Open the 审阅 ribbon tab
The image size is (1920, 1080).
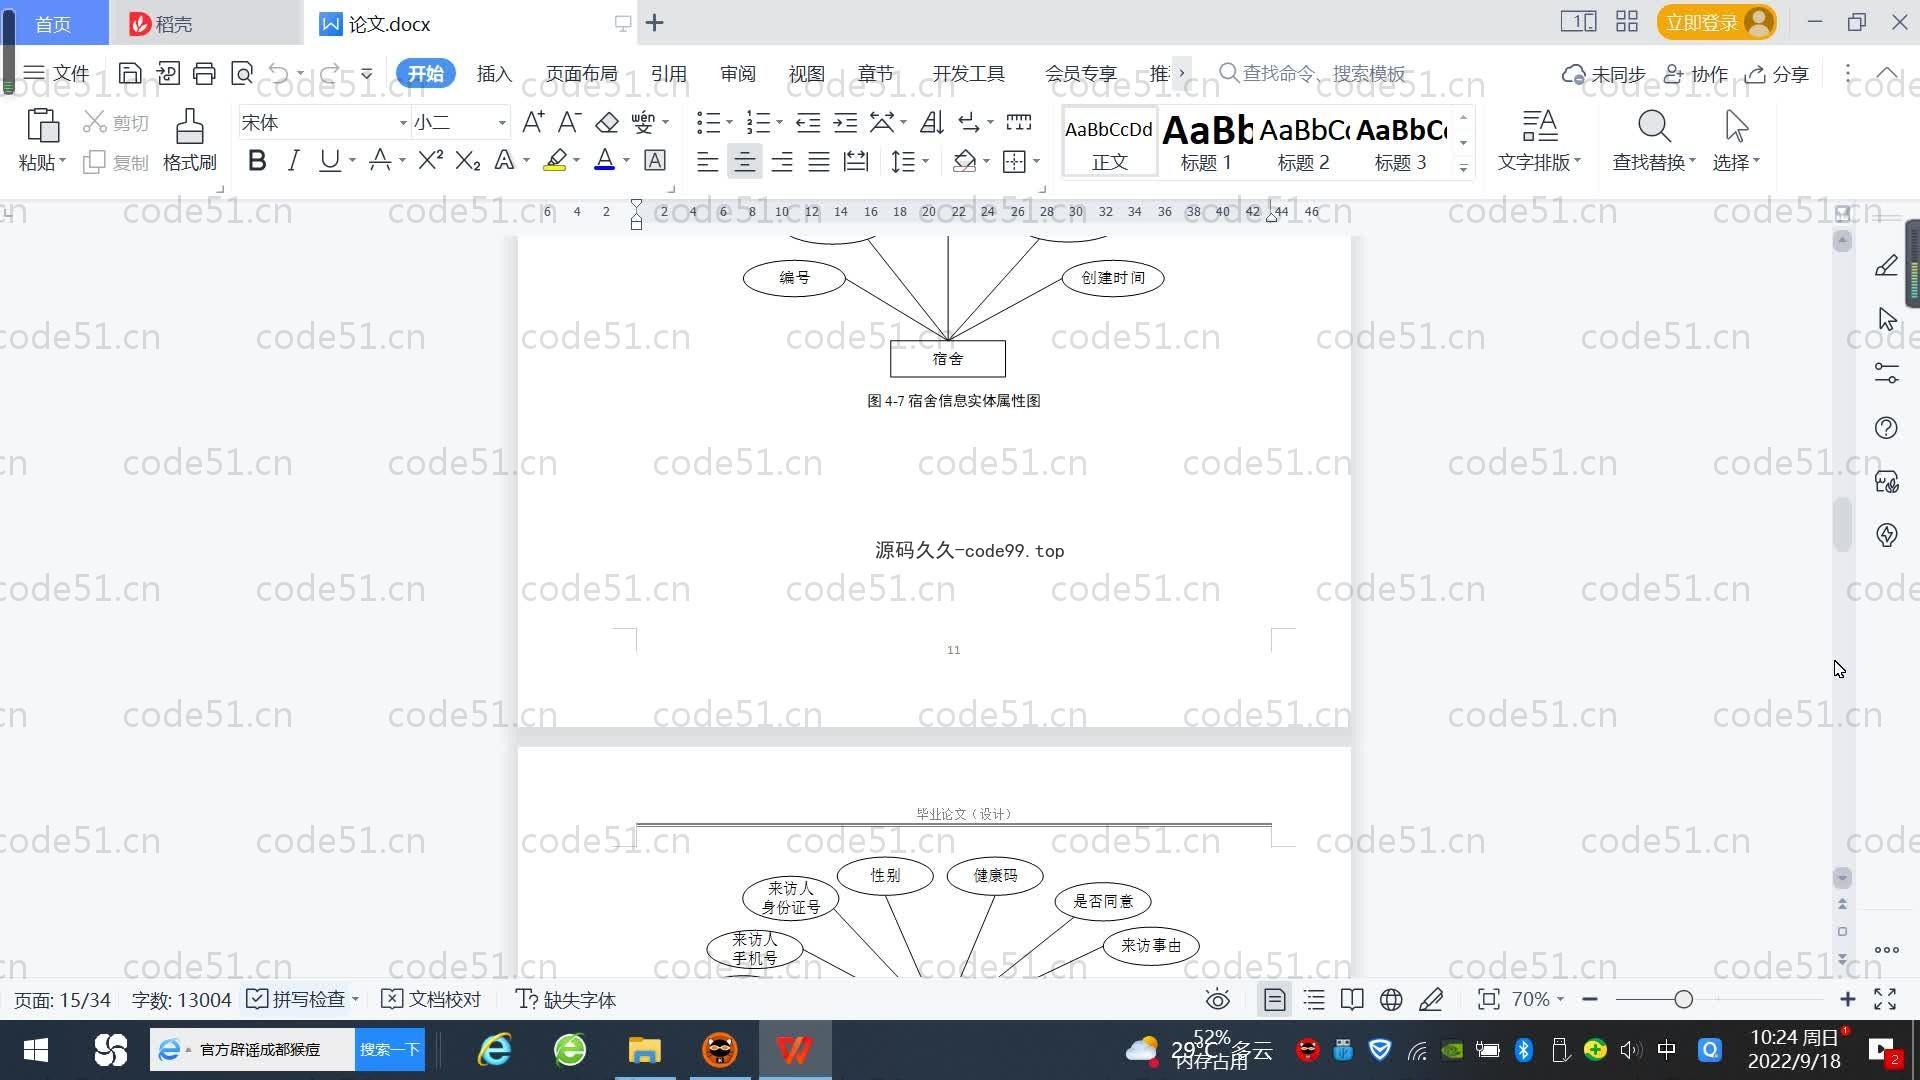click(x=738, y=74)
